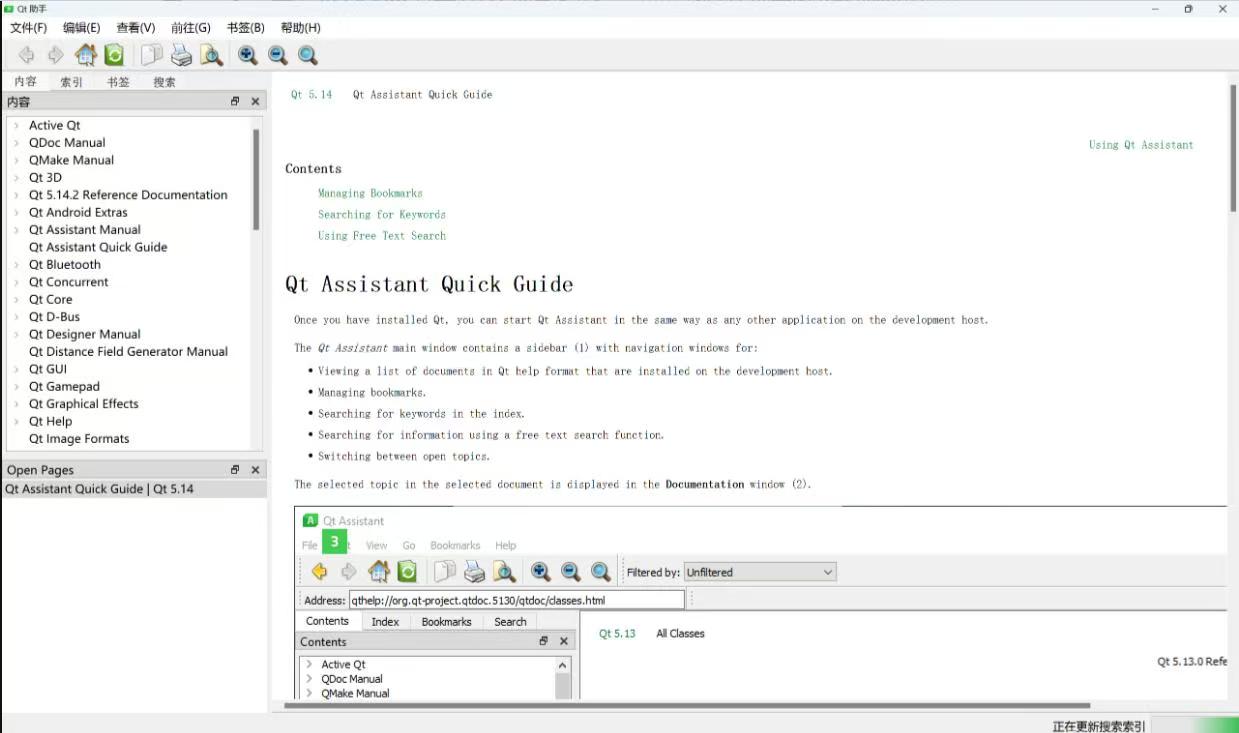1239x733 pixels.
Task: Open the Using Qt Assistant link
Action: (1141, 145)
